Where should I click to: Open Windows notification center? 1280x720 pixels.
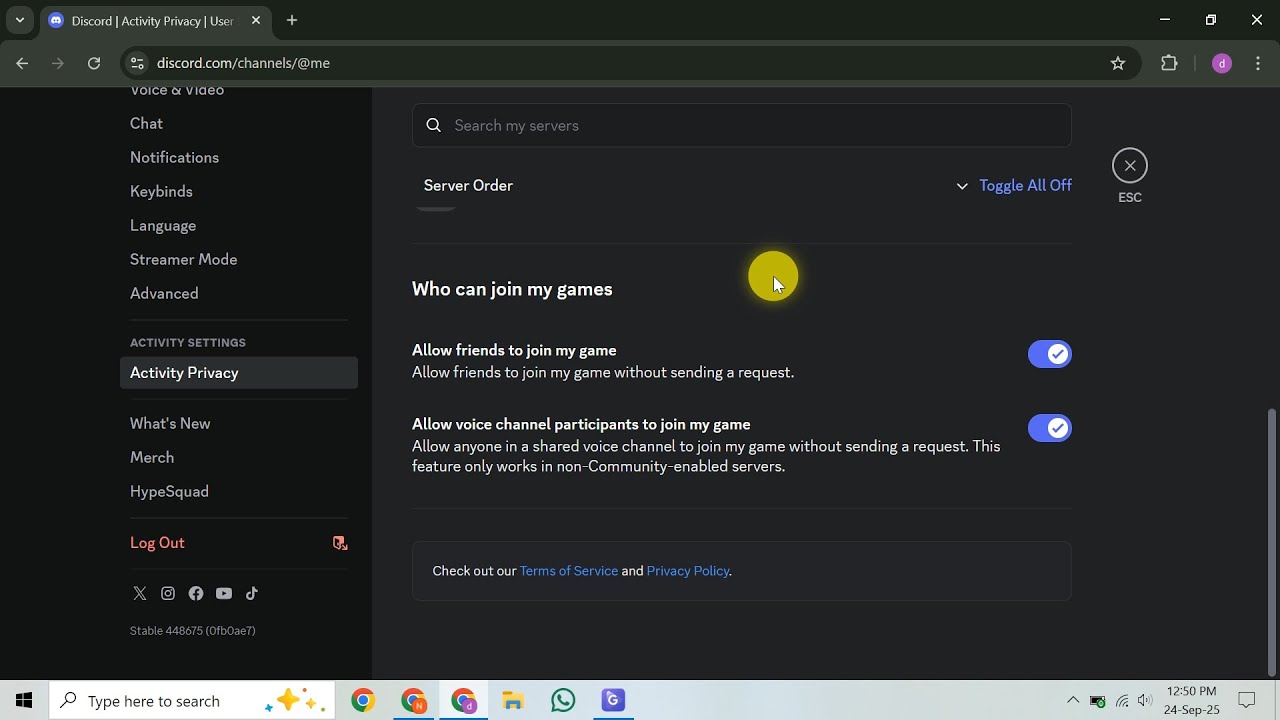1247,701
